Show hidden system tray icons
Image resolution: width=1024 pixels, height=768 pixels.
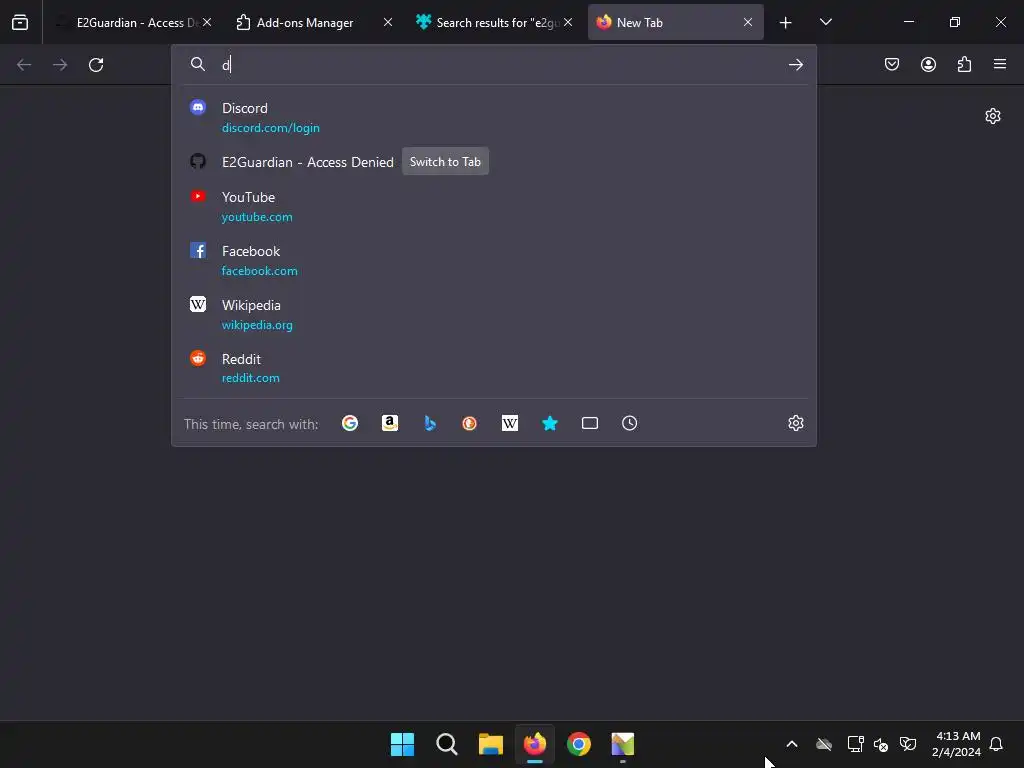[x=792, y=744]
